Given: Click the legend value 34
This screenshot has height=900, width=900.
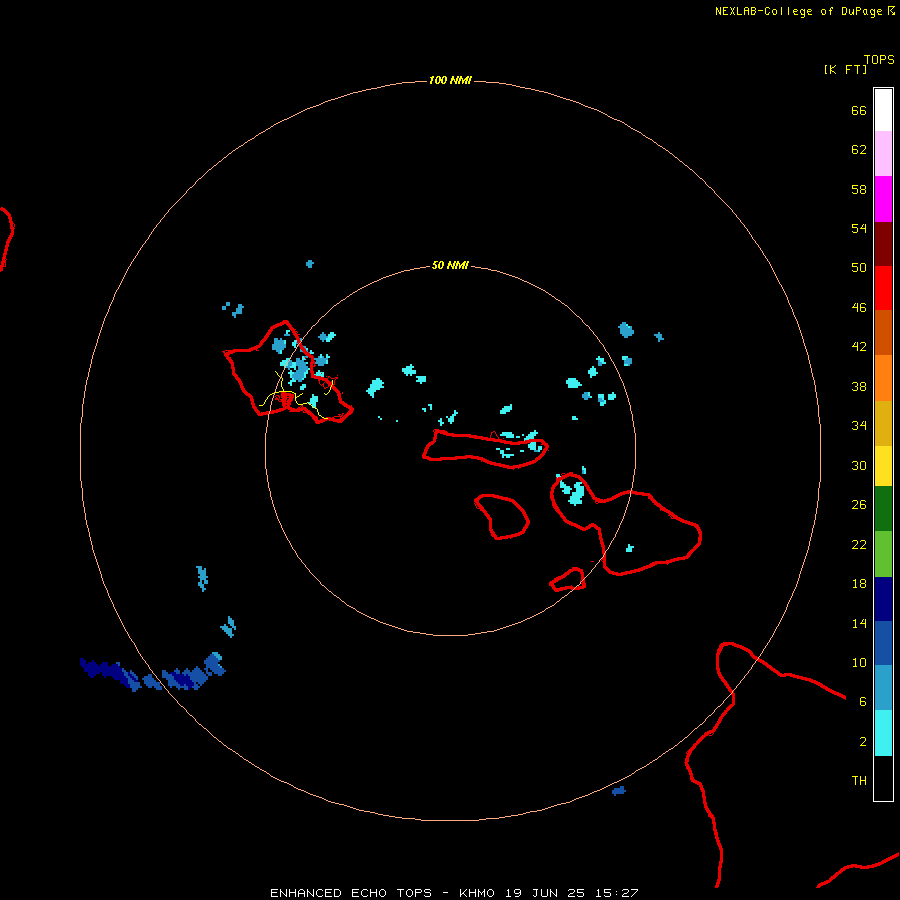Looking at the screenshot, I should click(x=859, y=425).
